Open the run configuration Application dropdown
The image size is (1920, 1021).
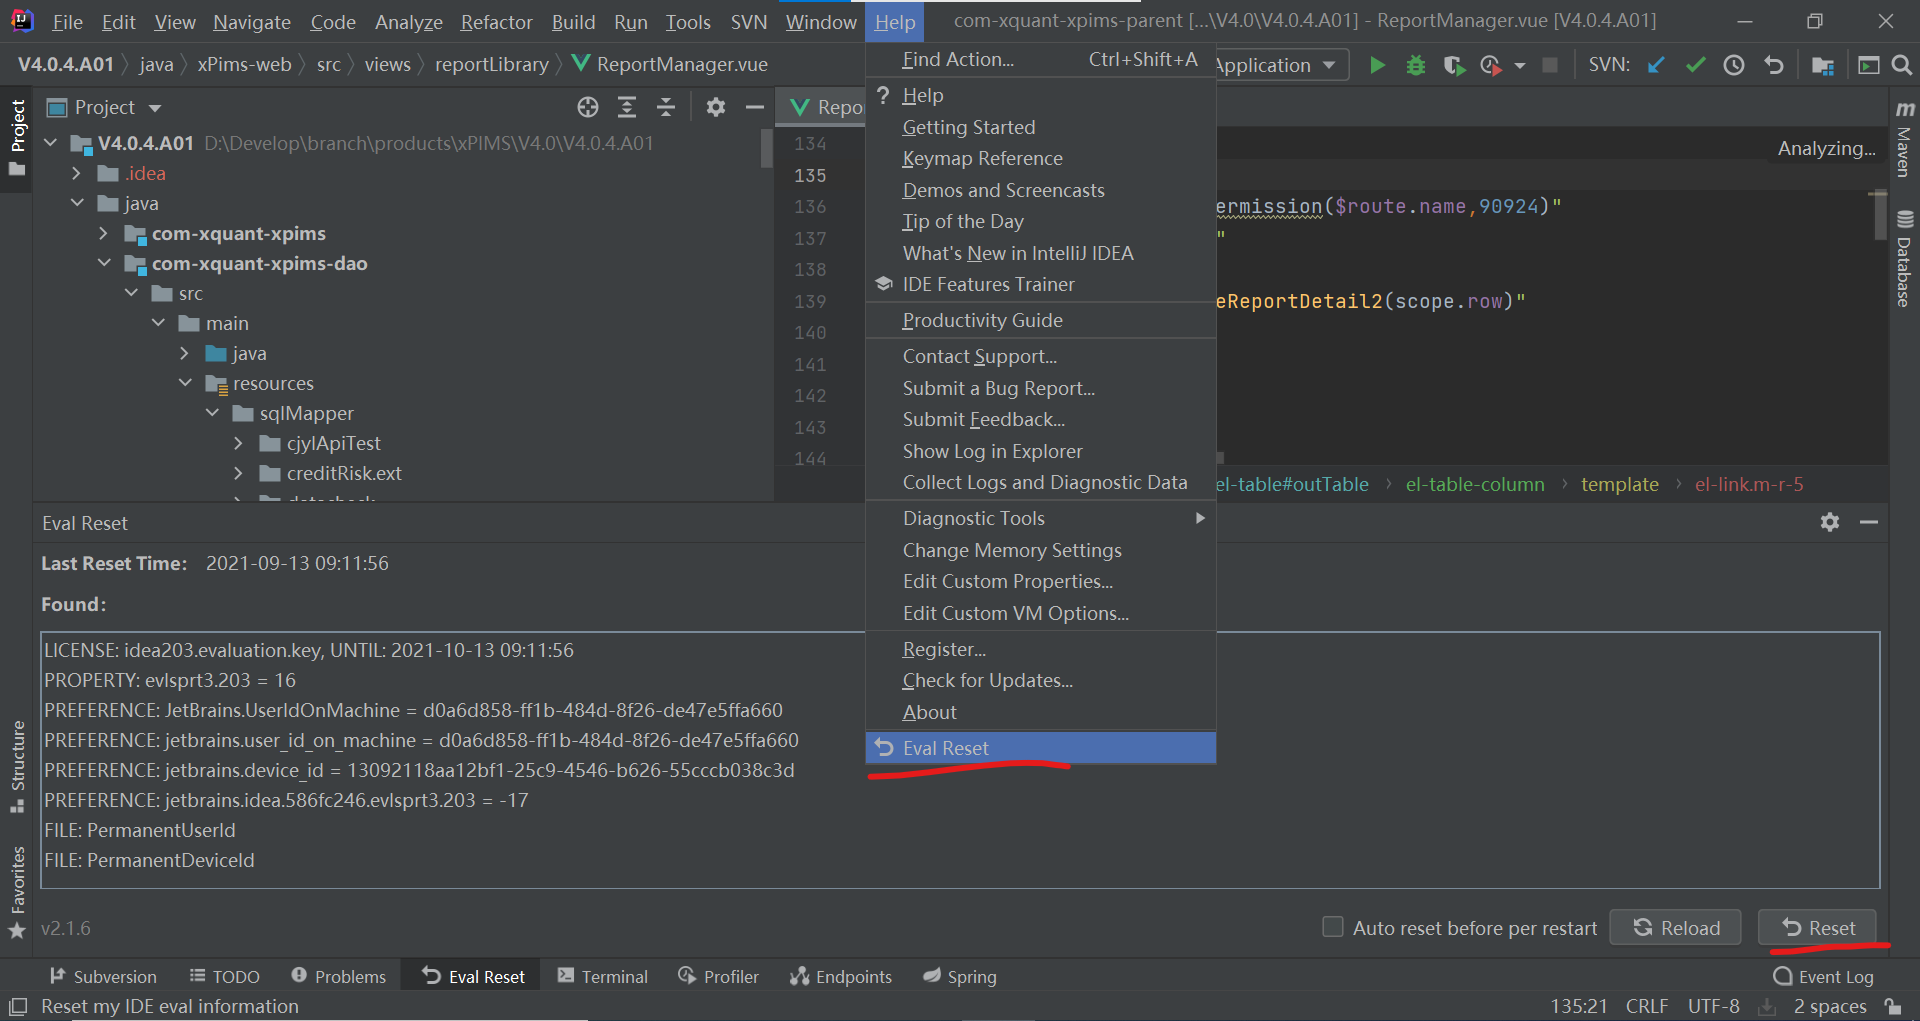1281,65
